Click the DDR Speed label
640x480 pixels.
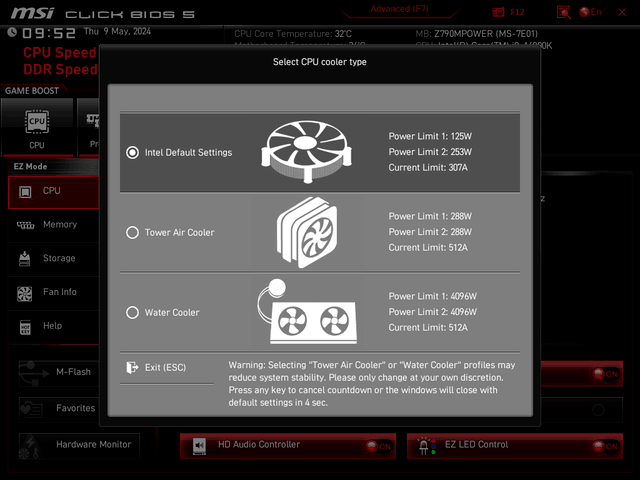coord(60,69)
